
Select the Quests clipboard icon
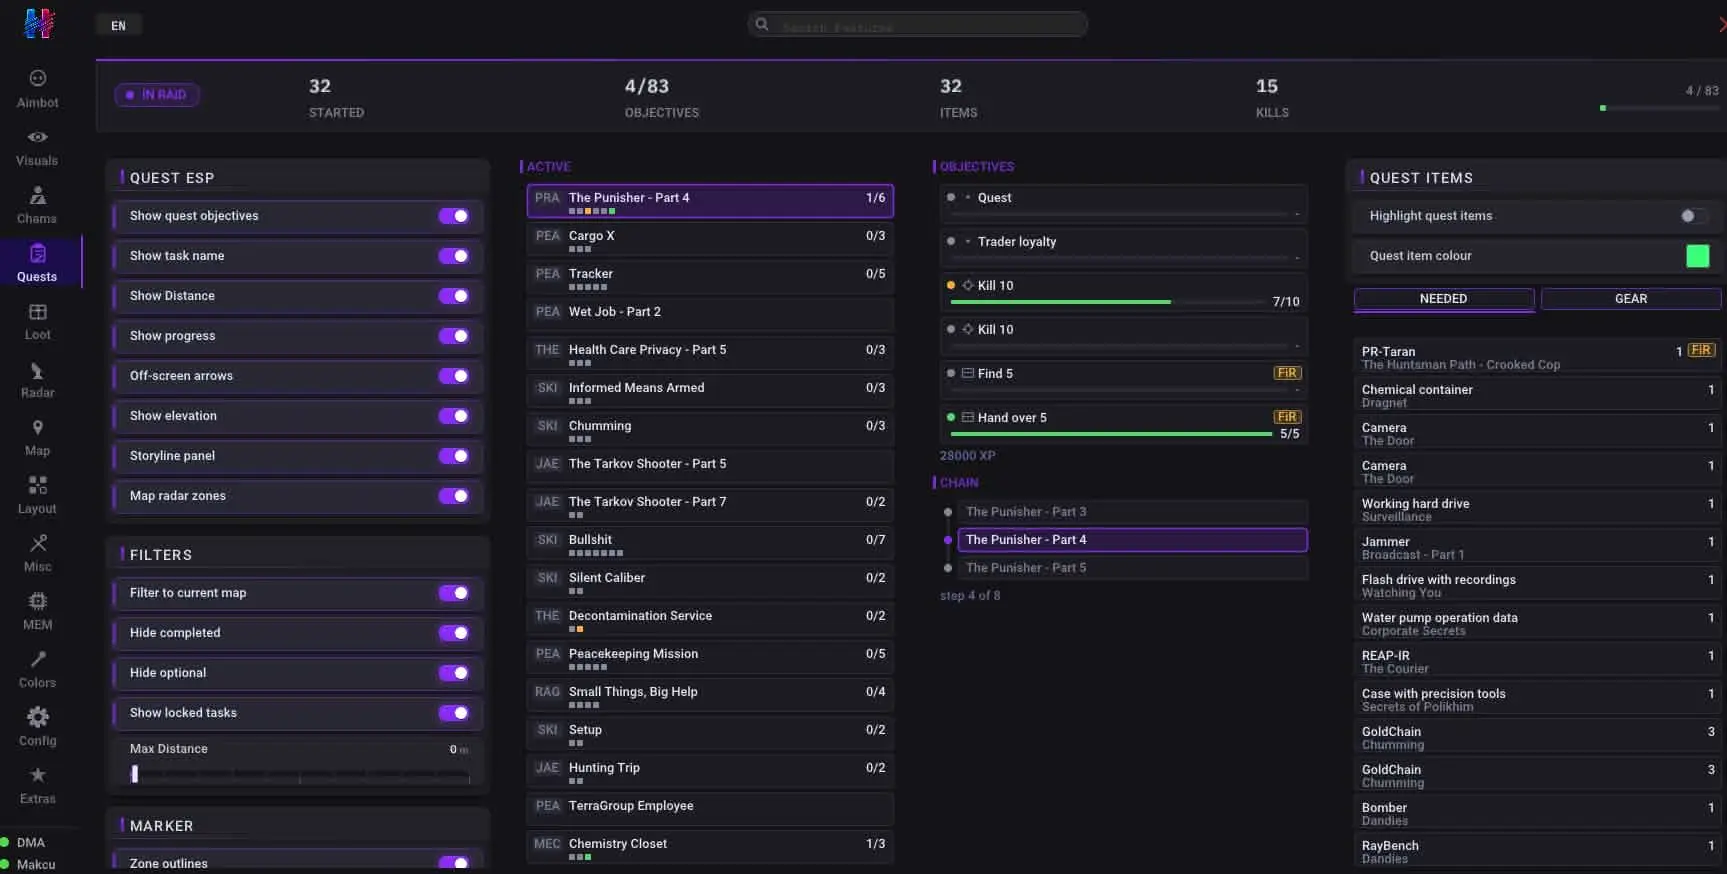(38, 253)
